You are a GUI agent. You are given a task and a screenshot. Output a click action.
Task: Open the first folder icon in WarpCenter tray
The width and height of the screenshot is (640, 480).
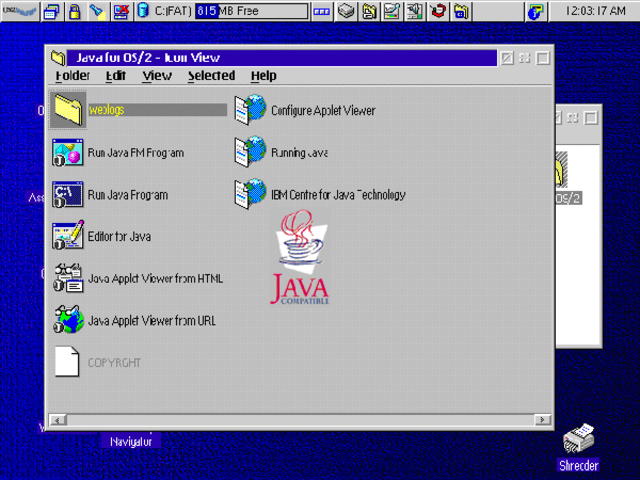click(369, 11)
